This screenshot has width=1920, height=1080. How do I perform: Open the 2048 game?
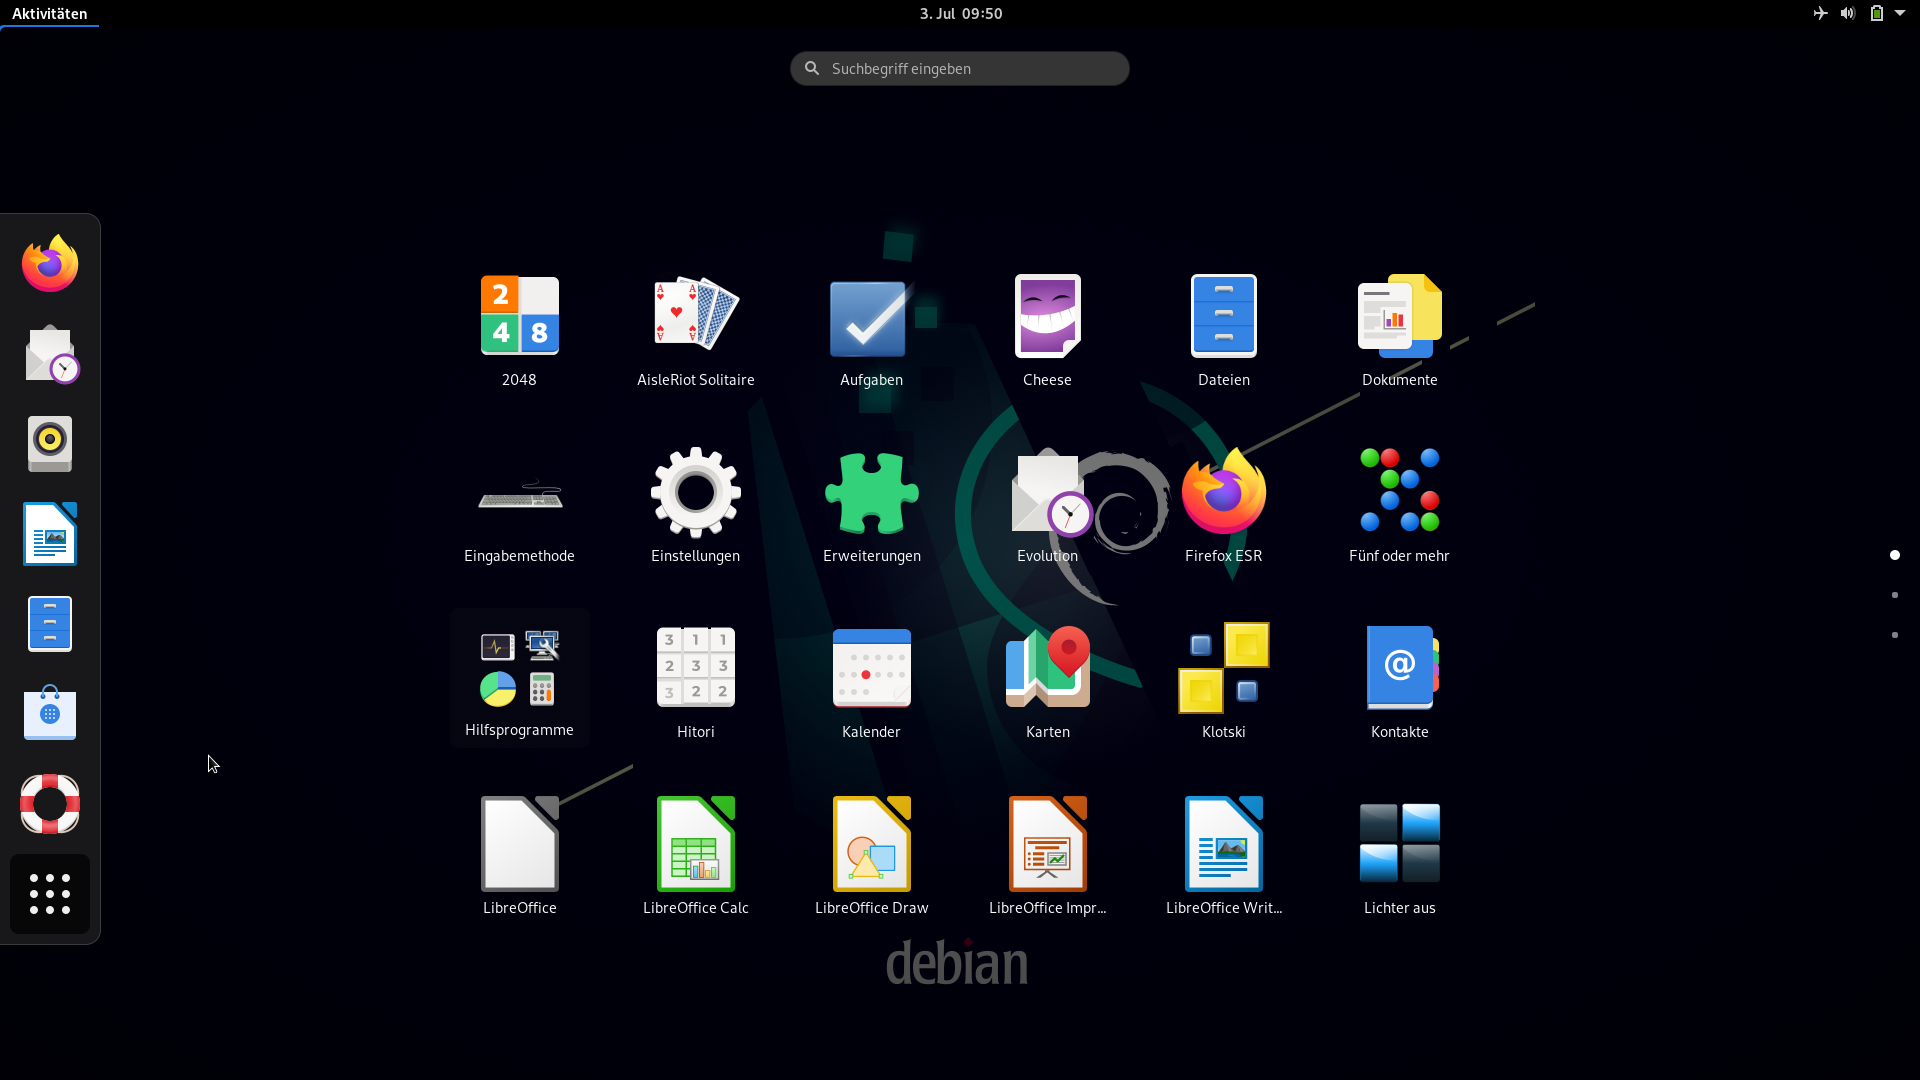[x=519, y=331]
